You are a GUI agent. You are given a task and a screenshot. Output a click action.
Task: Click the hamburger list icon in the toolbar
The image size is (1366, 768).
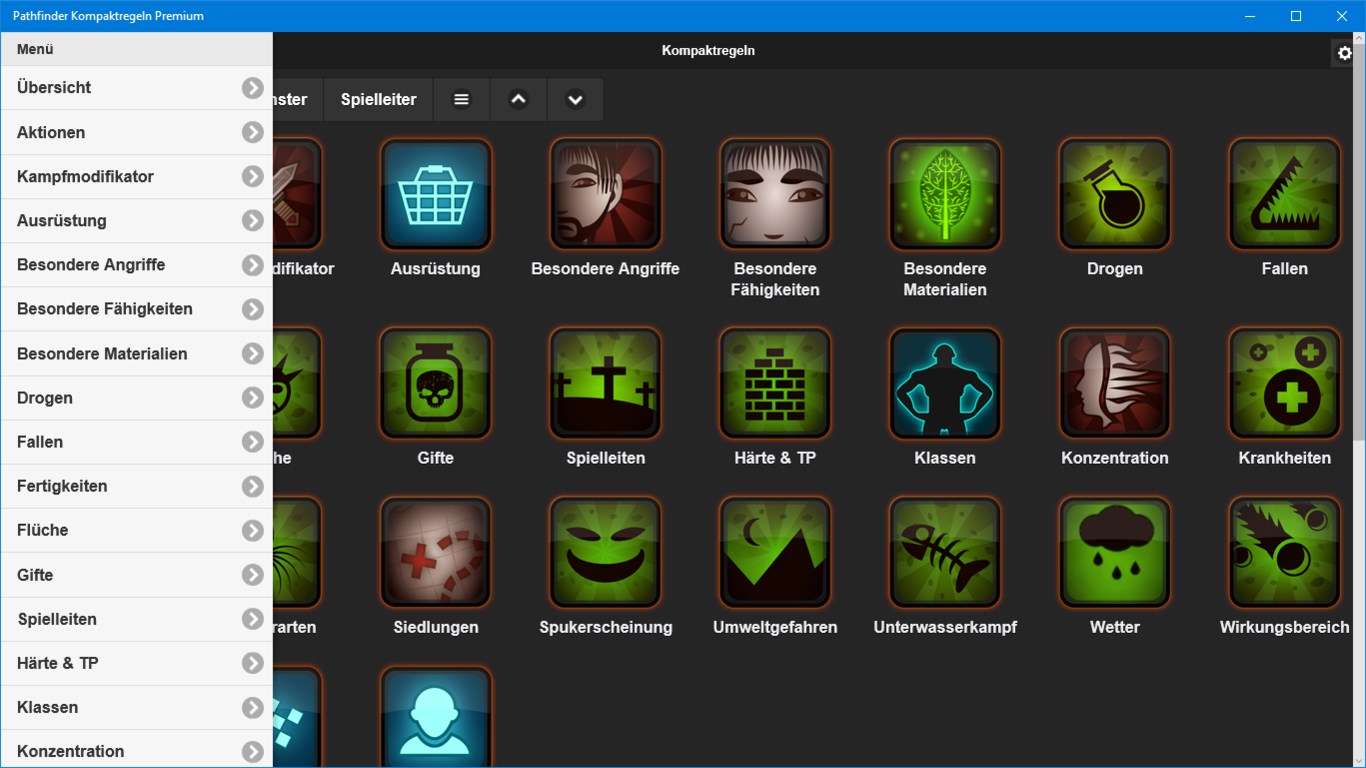461,100
